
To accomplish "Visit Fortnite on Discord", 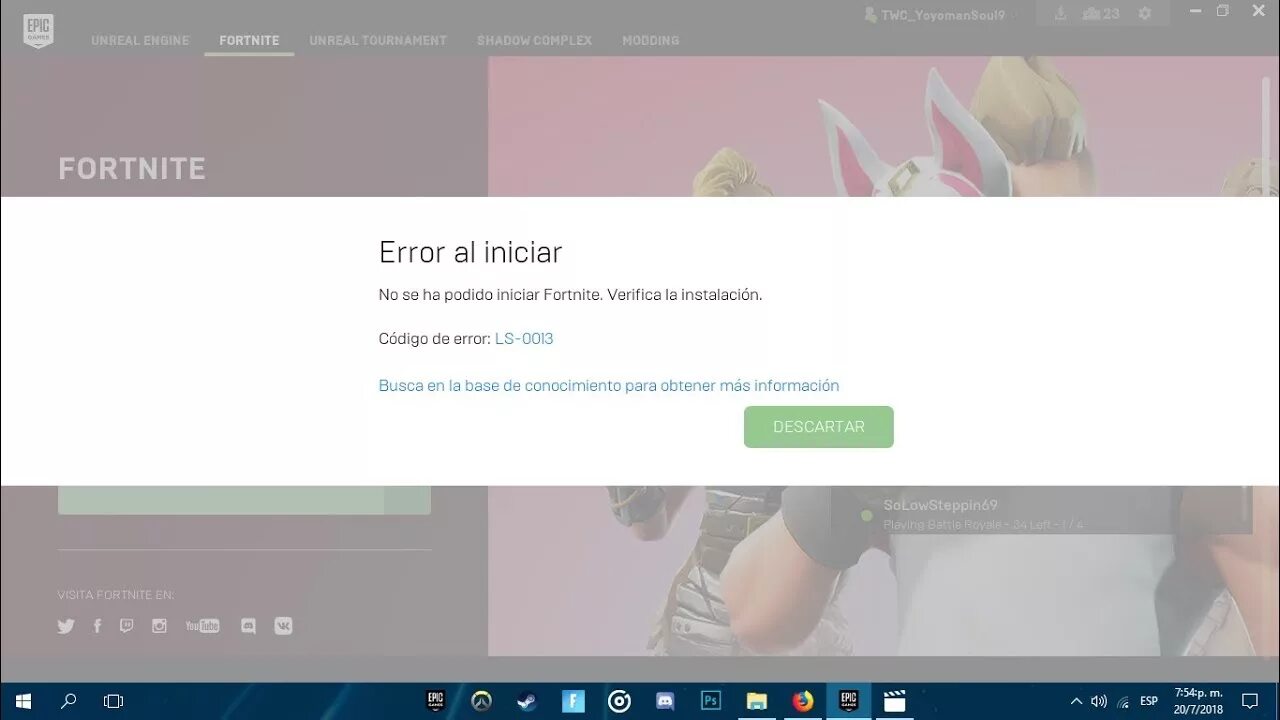I will [x=248, y=626].
